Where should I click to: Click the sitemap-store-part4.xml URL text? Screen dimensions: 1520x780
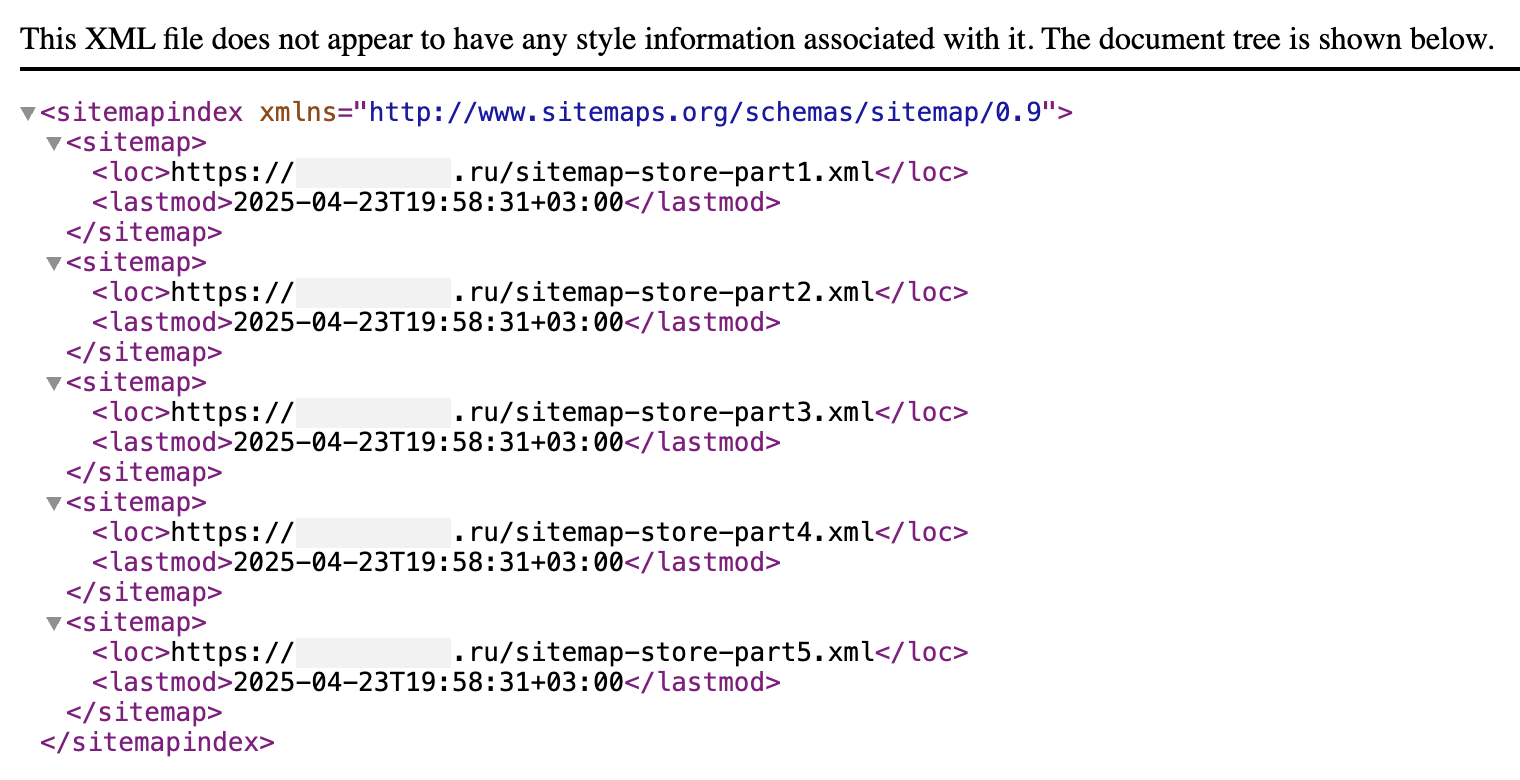pos(523,532)
